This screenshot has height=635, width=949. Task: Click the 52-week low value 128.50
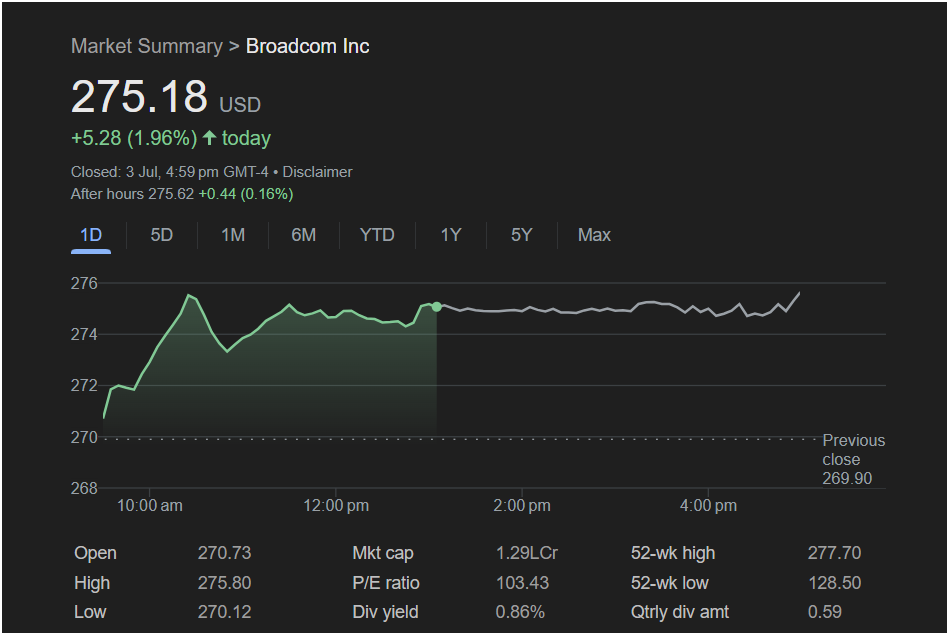[834, 583]
